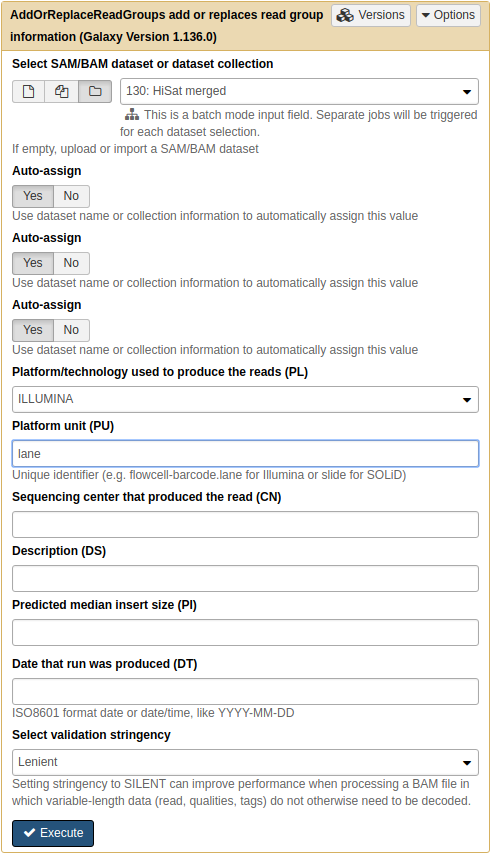Set second Auto-assign toggle to Yes
This screenshot has width=492, height=855.
[x=33, y=263]
